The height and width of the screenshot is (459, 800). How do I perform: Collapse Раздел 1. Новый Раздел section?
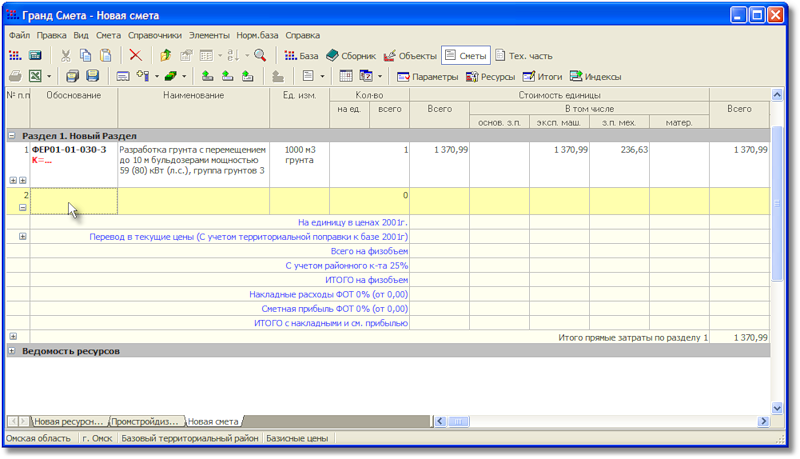click(12, 136)
